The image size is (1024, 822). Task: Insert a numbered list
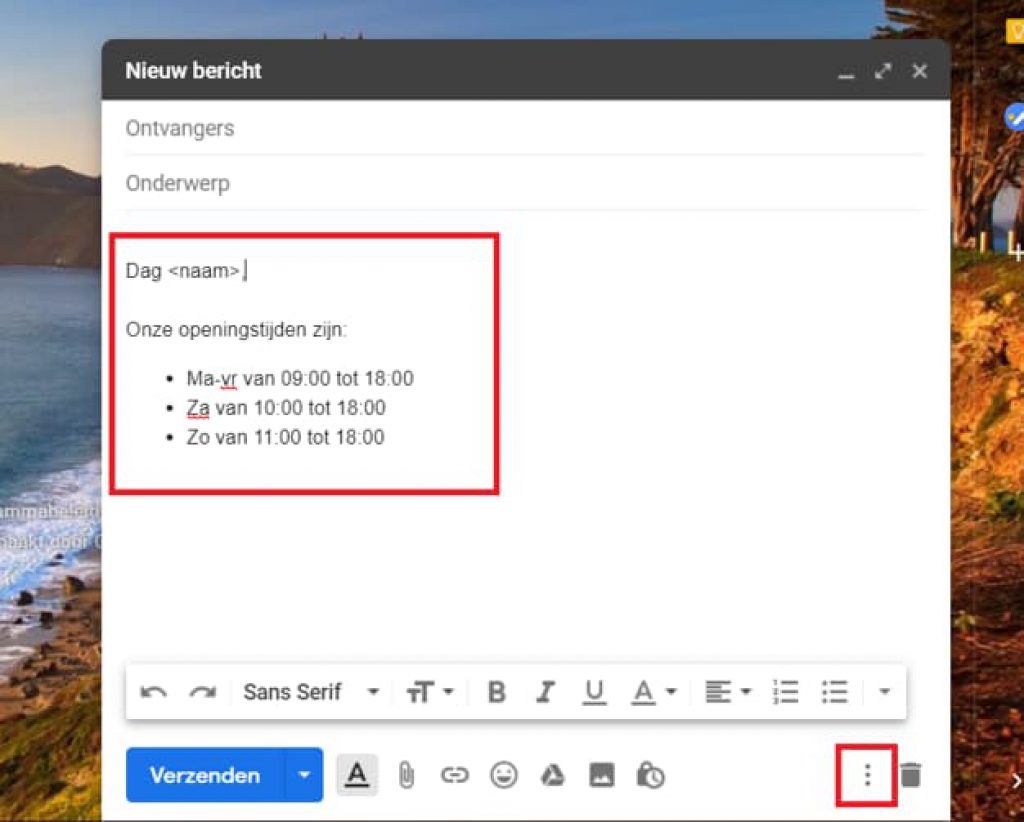pos(785,692)
